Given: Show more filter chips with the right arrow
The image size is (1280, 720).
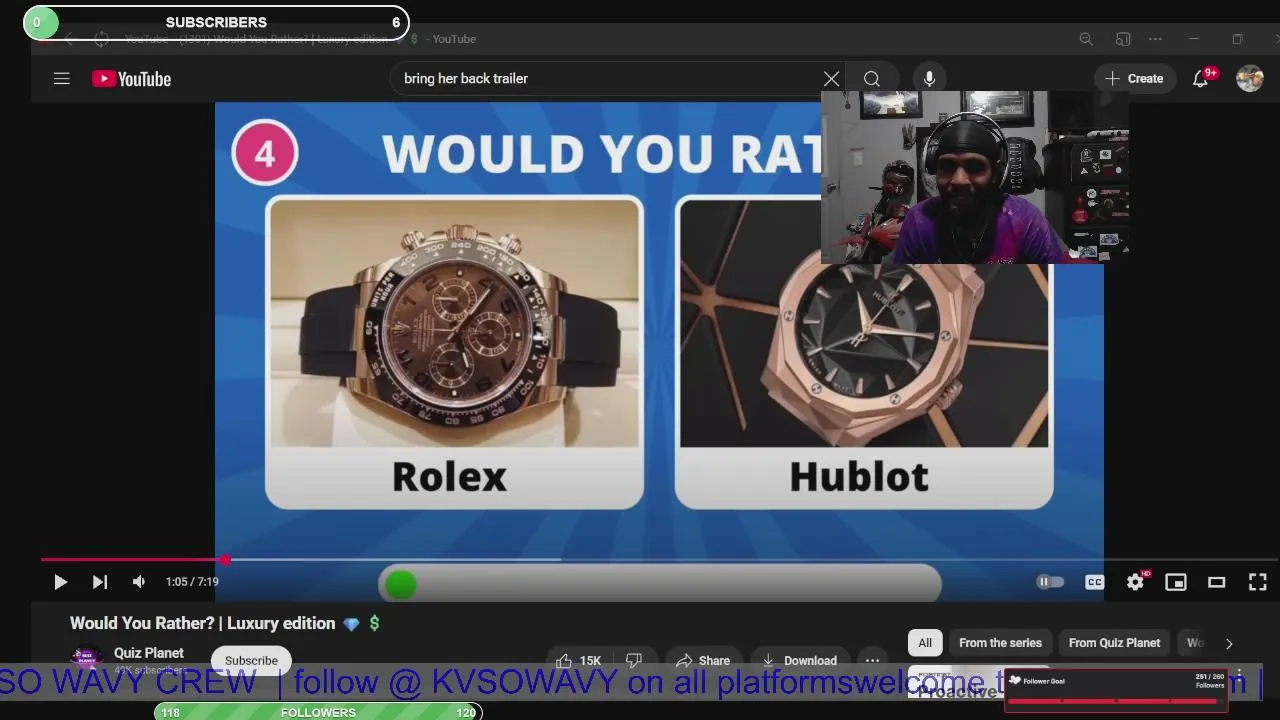Looking at the screenshot, I should [x=1229, y=643].
